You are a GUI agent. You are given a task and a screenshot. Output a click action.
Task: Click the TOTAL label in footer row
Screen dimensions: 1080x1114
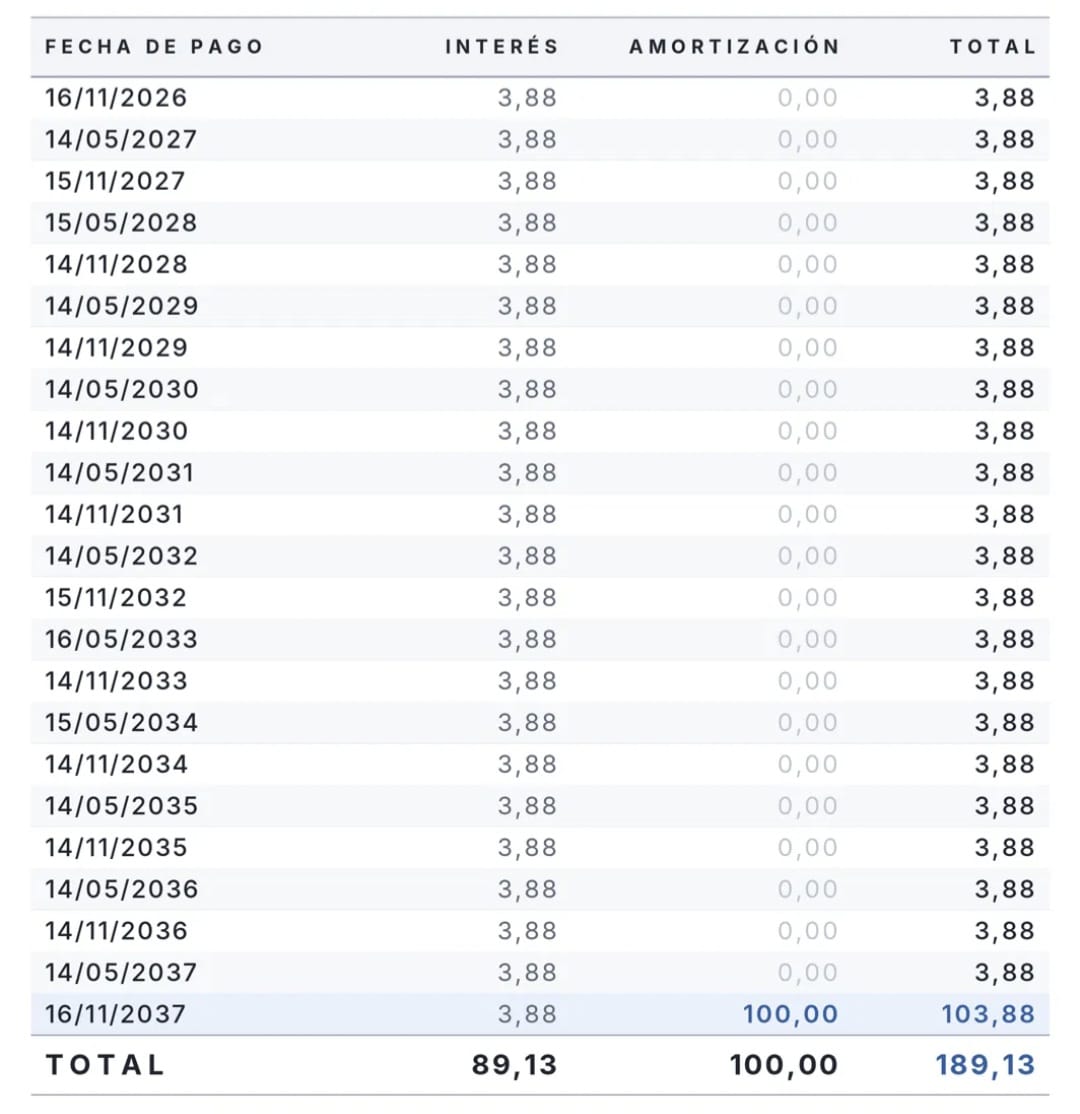pyautogui.click(x=105, y=1065)
